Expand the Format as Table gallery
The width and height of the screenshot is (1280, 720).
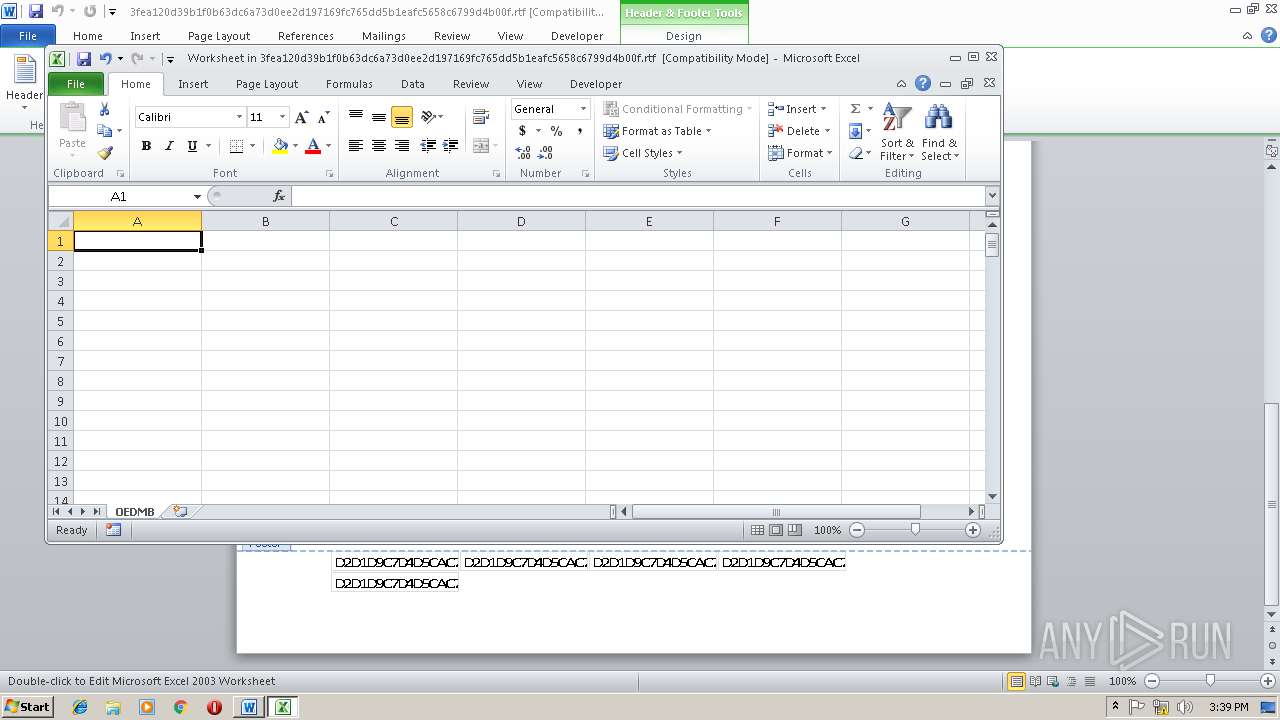[x=657, y=131]
